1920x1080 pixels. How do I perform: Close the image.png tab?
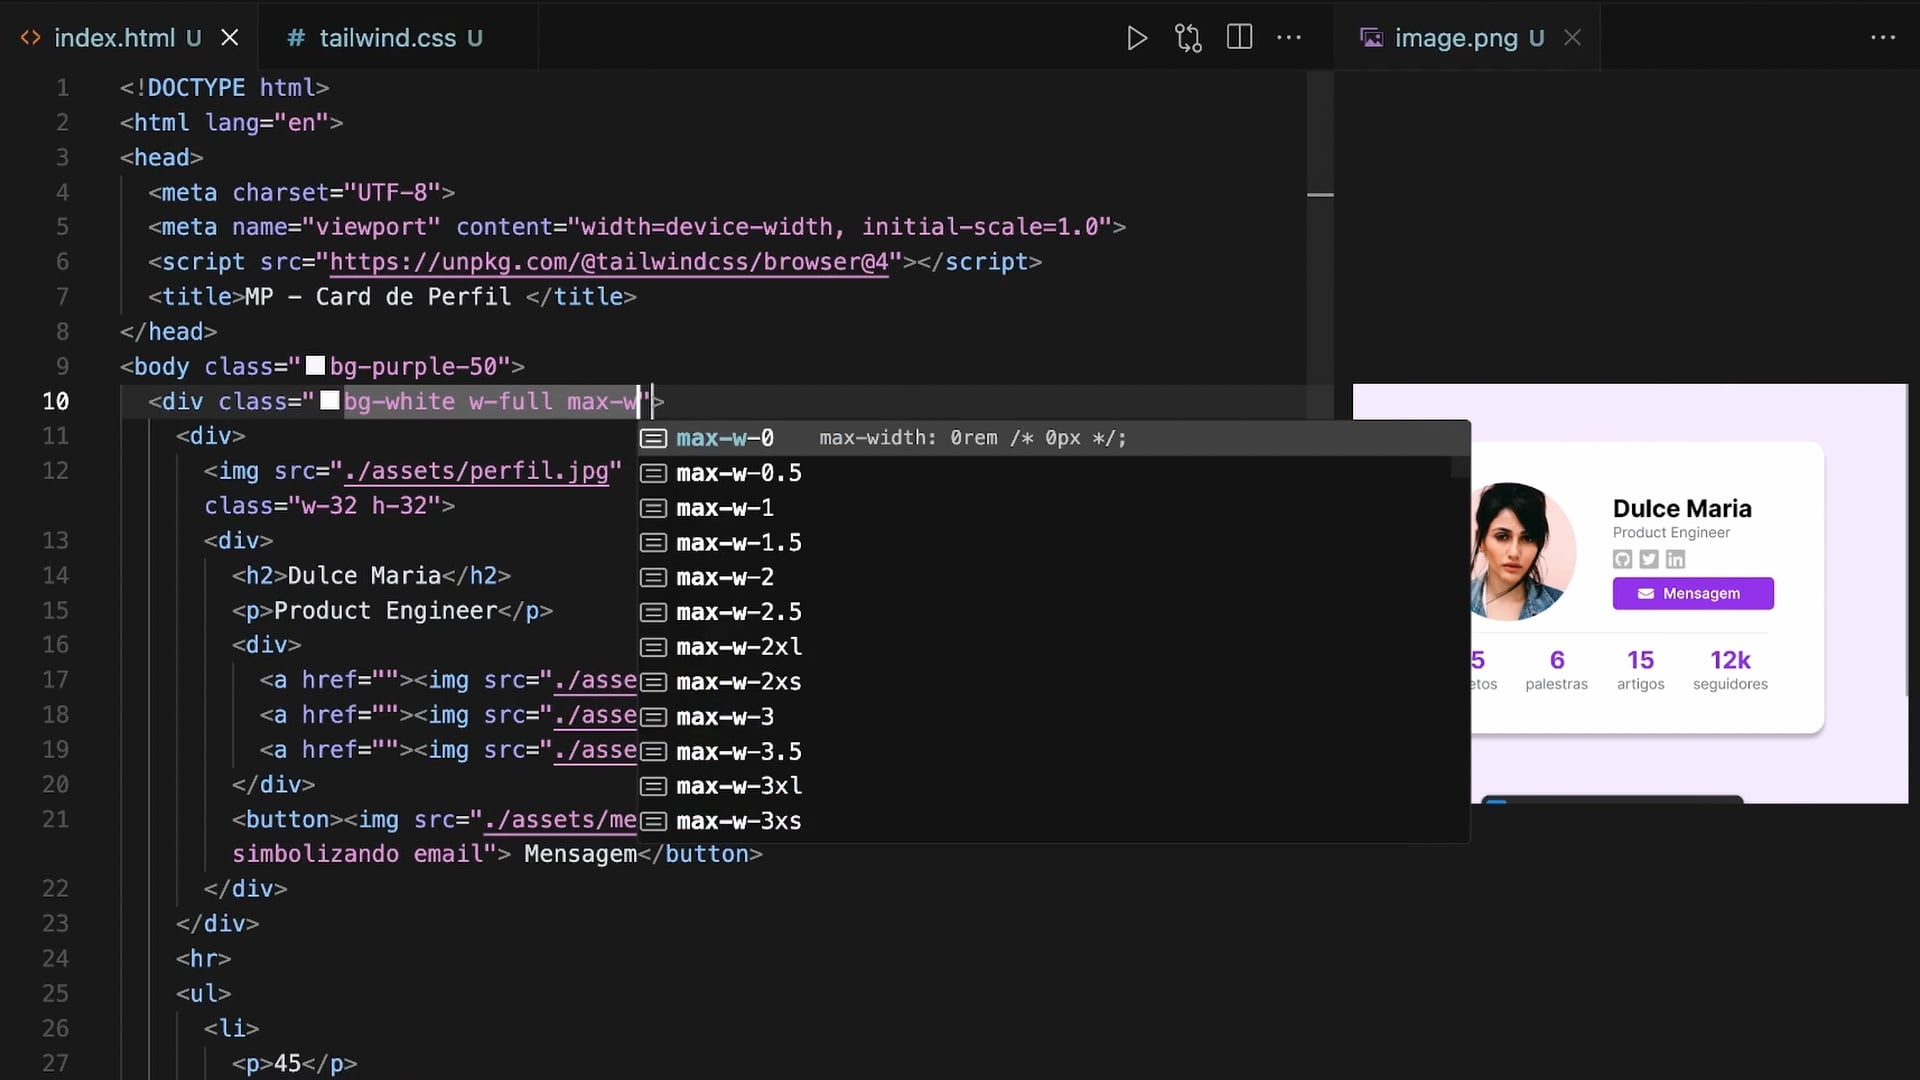[1572, 38]
